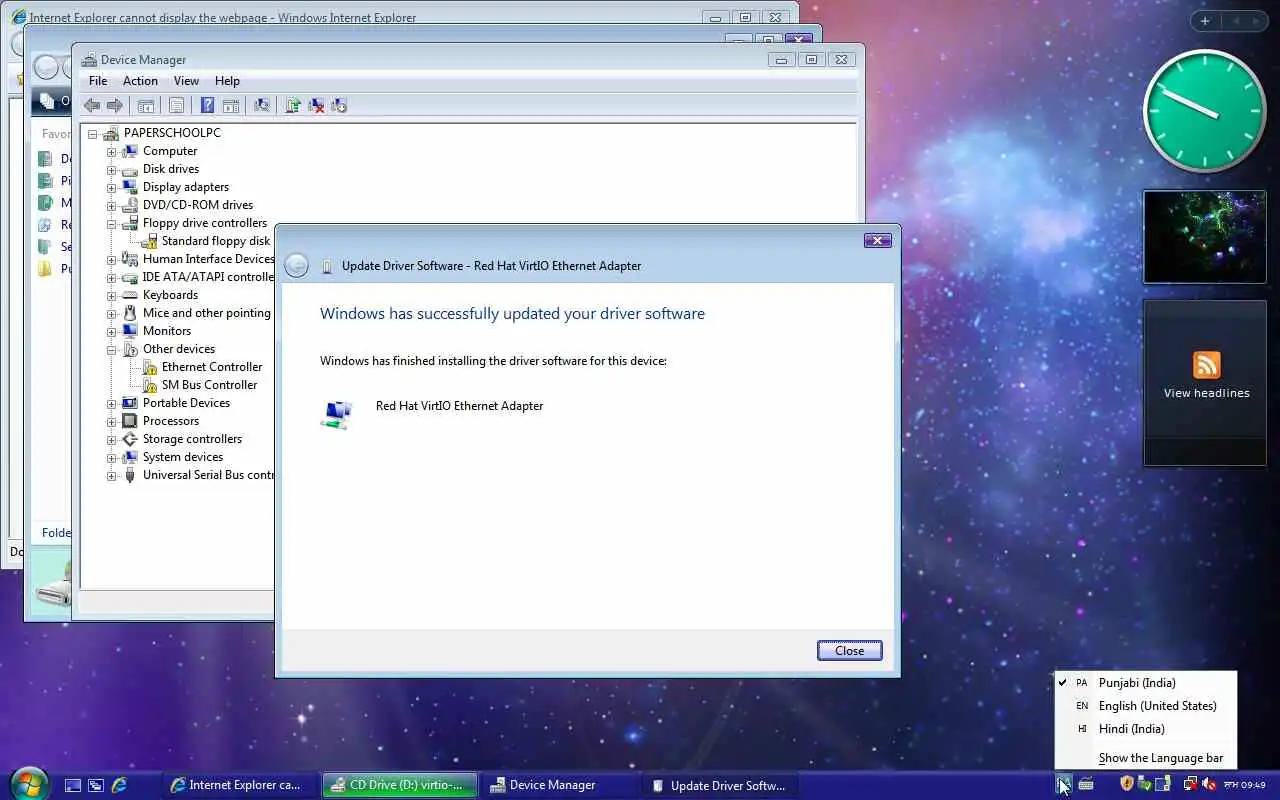Click the Disable device toolbar icon
Image resolution: width=1280 pixels, height=800 pixels.
coord(339,105)
